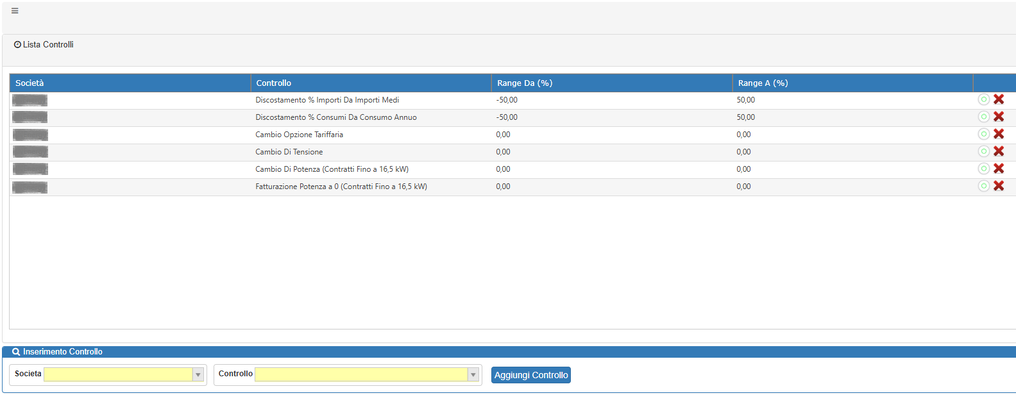The height and width of the screenshot is (400, 1016).
Task: Open the Controllo dropdown arrow
Action: tap(473, 375)
